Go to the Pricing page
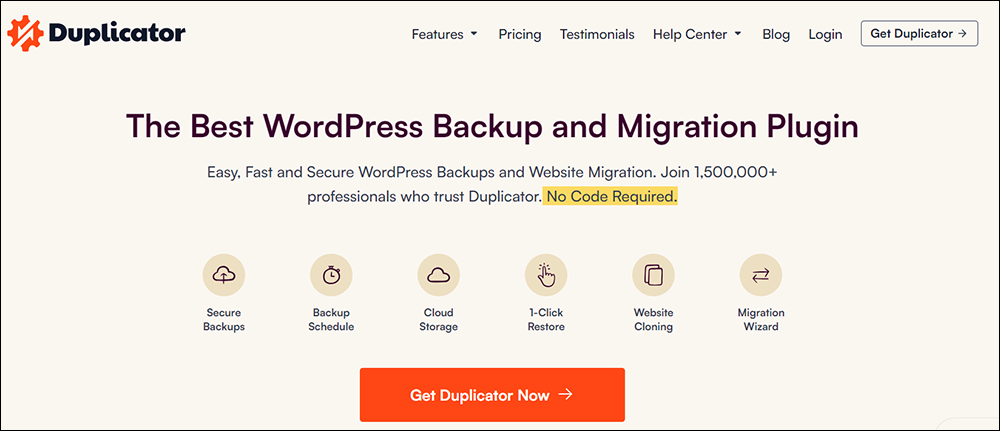The height and width of the screenshot is (431, 1000). (x=520, y=34)
